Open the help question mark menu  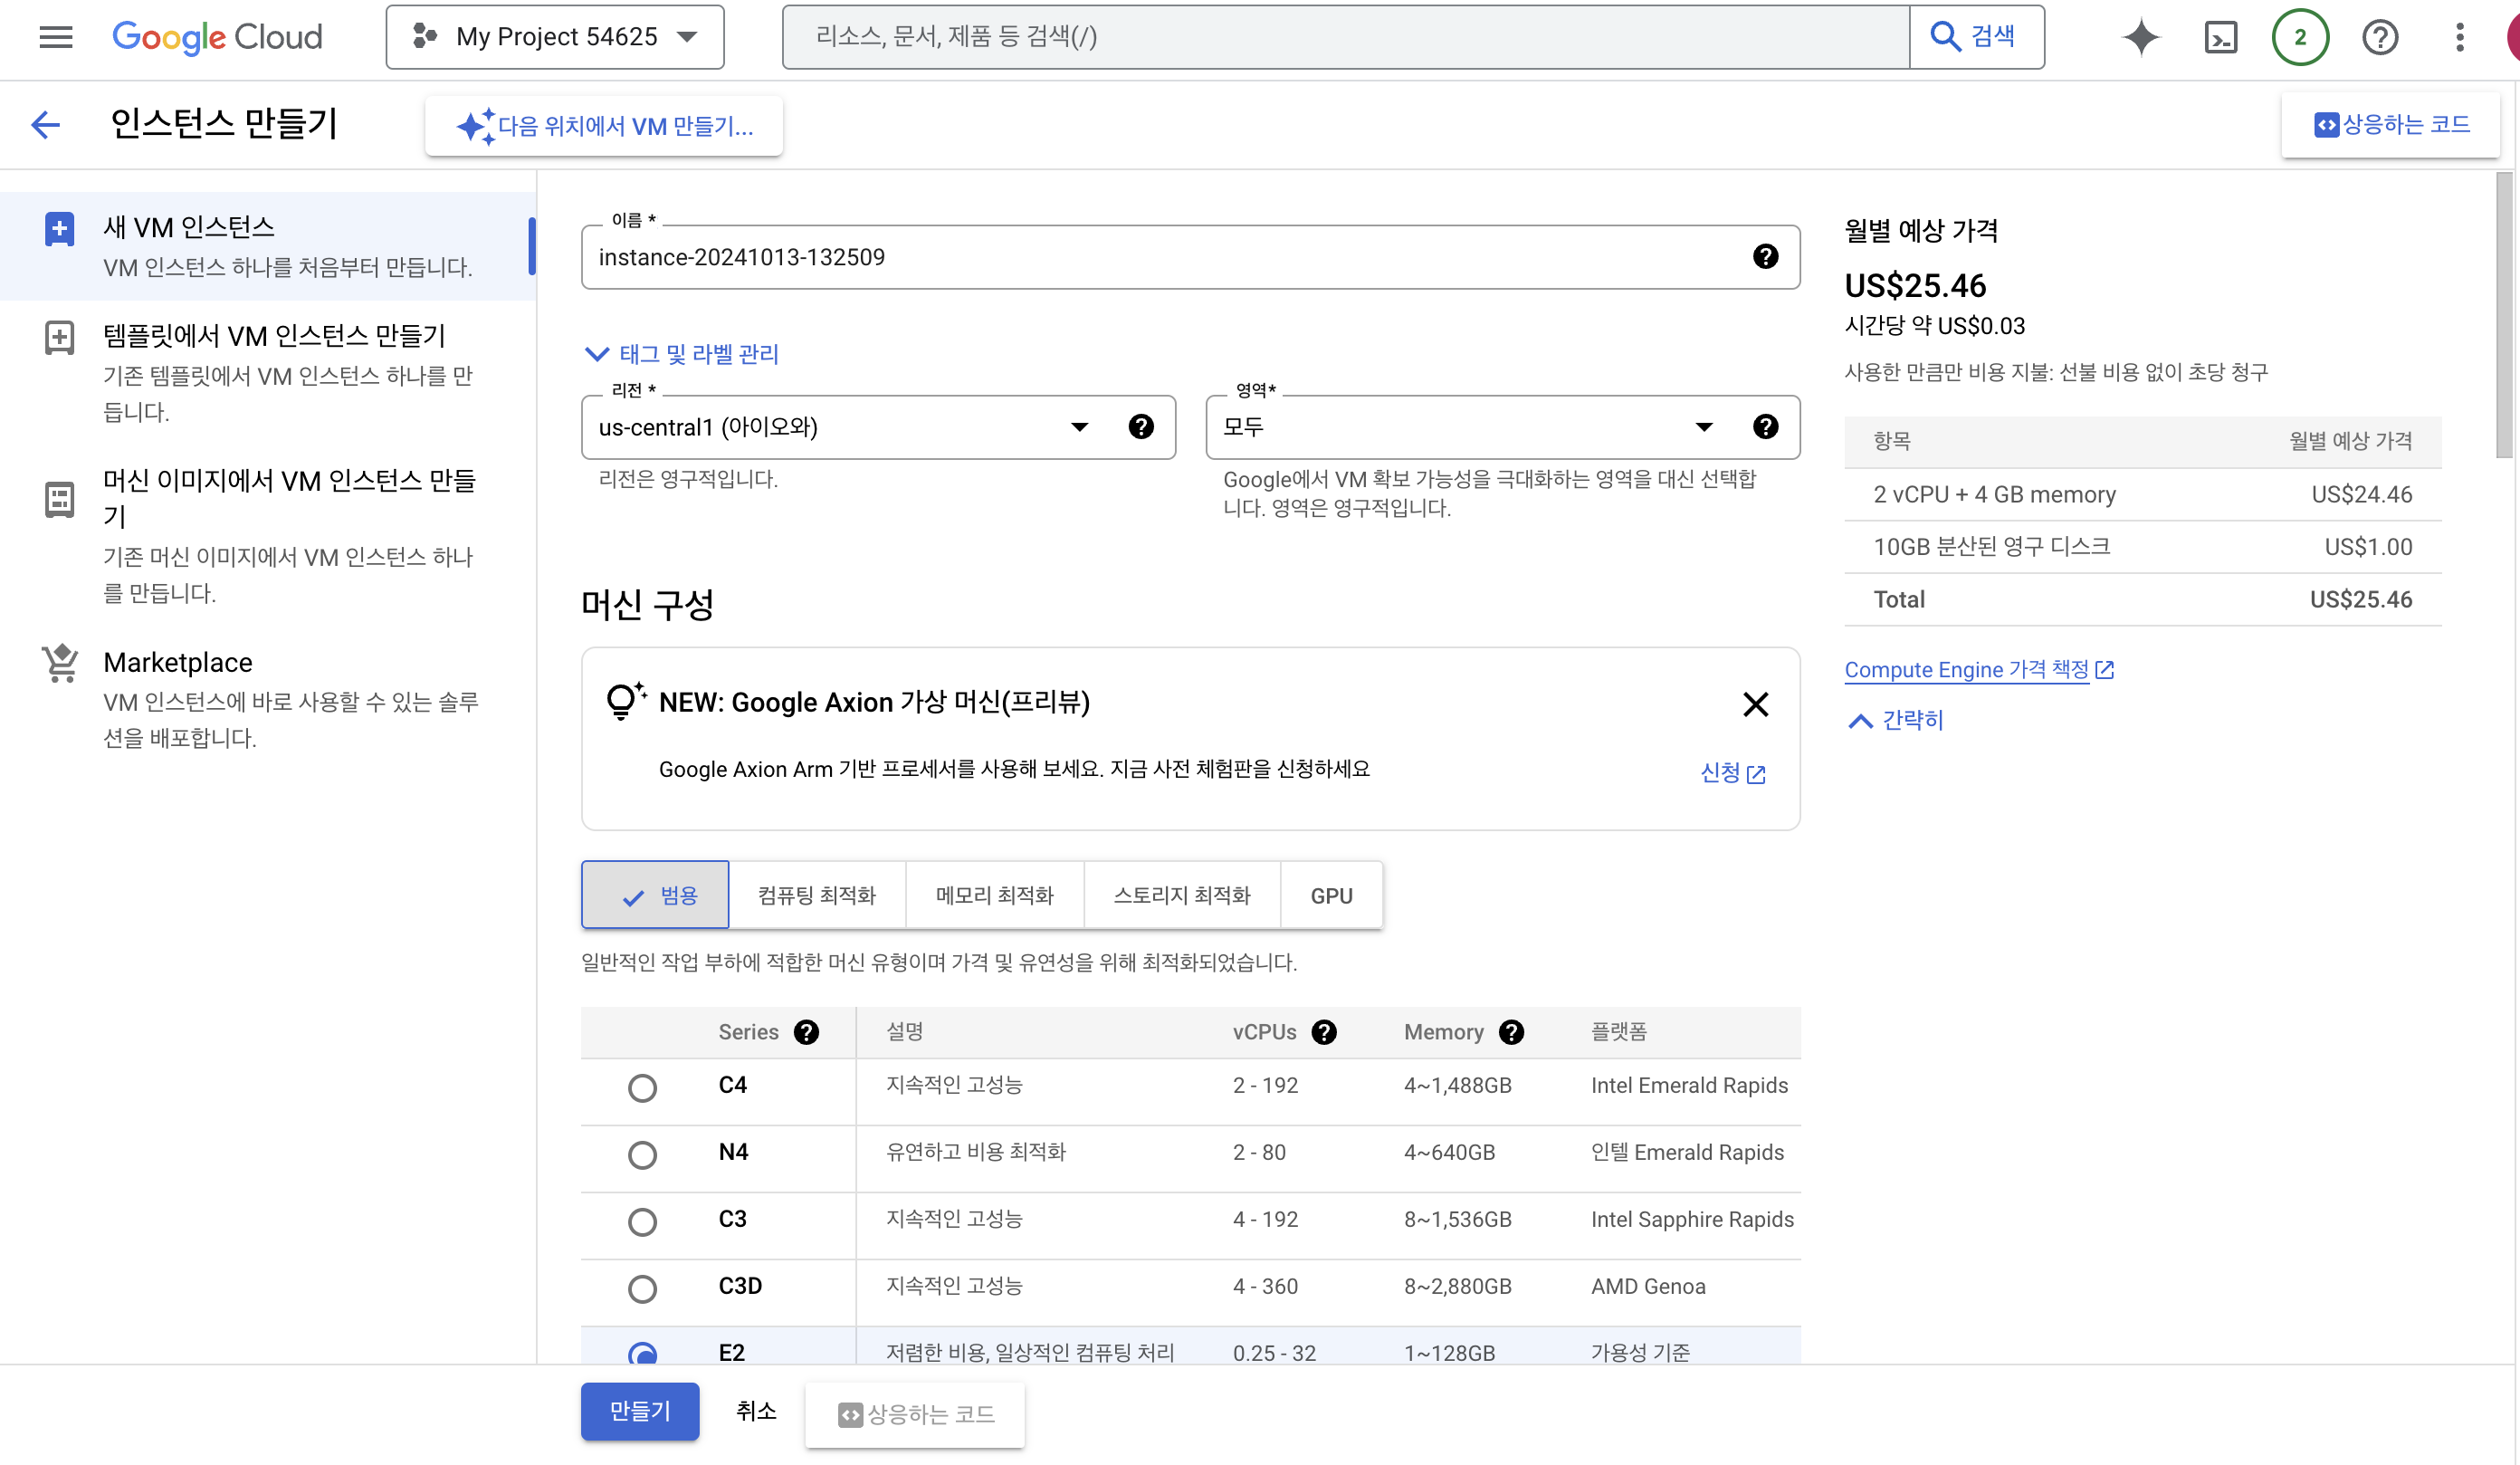point(2380,37)
